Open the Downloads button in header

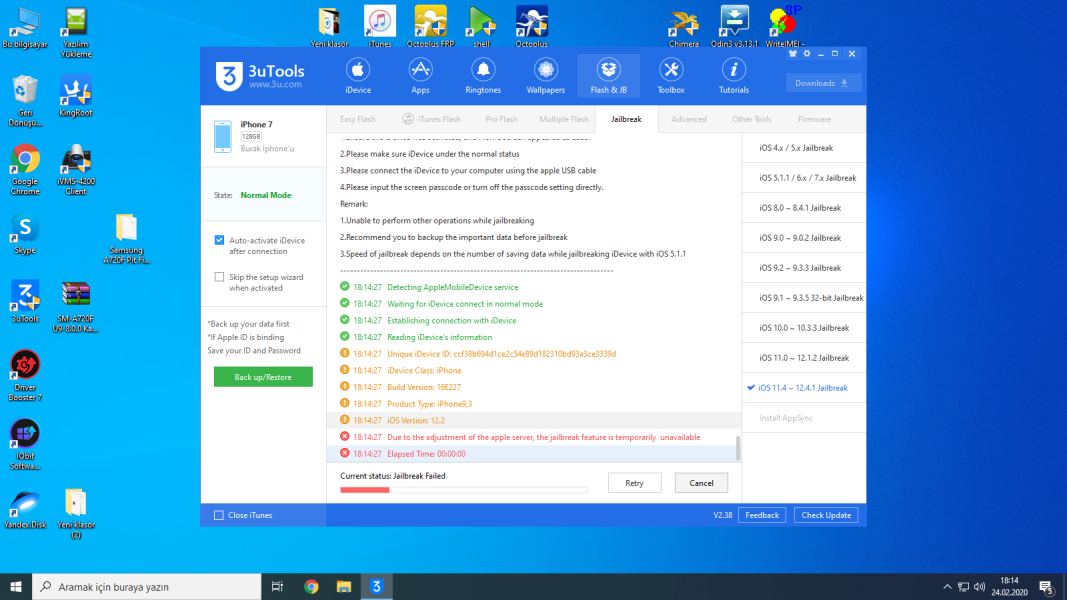pos(823,83)
